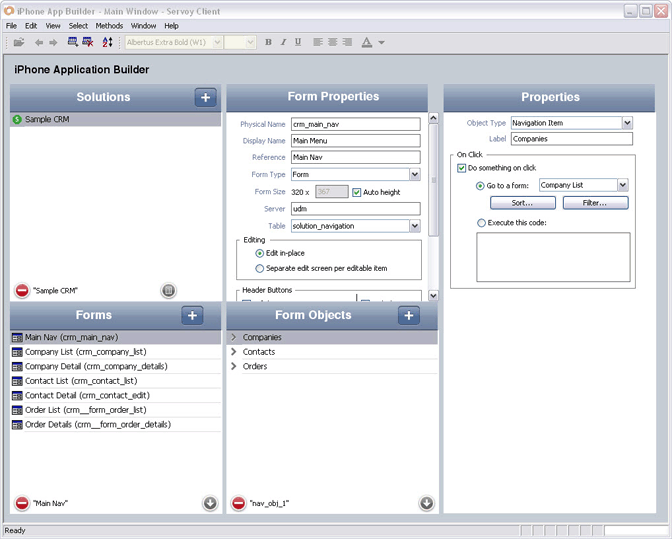This screenshot has width=672, height=539.
Task: Open the Form Type dropdown
Action: click(x=414, y=175)
